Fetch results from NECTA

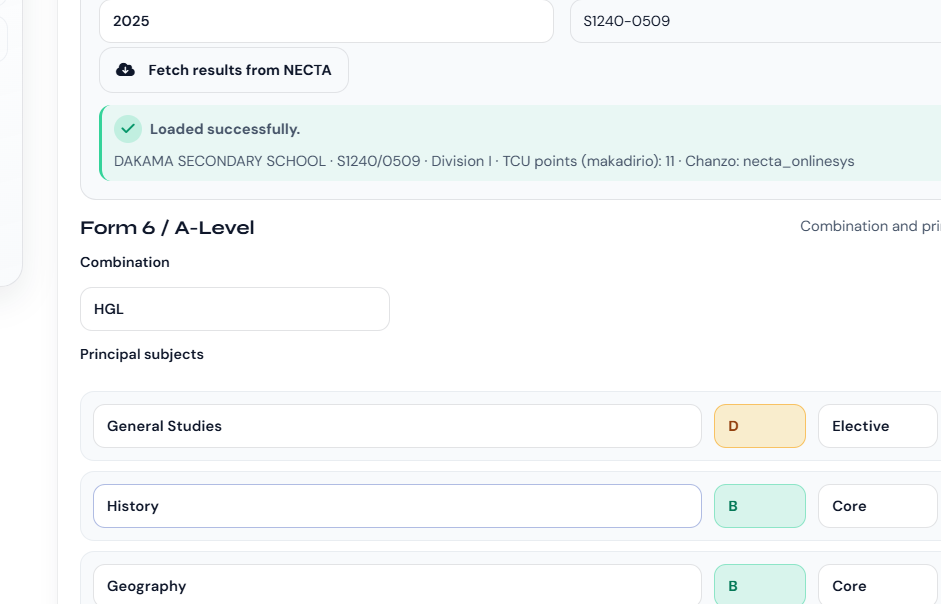224,70
